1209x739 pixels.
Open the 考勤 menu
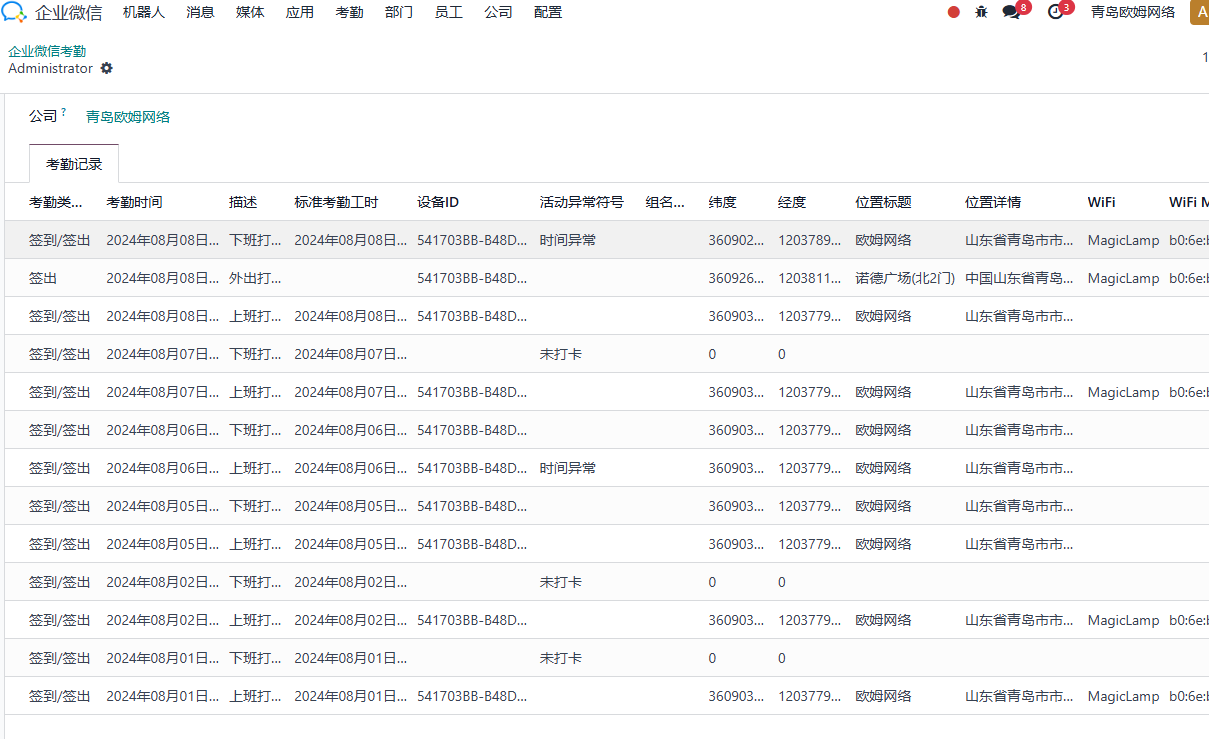tap(349, 12)
